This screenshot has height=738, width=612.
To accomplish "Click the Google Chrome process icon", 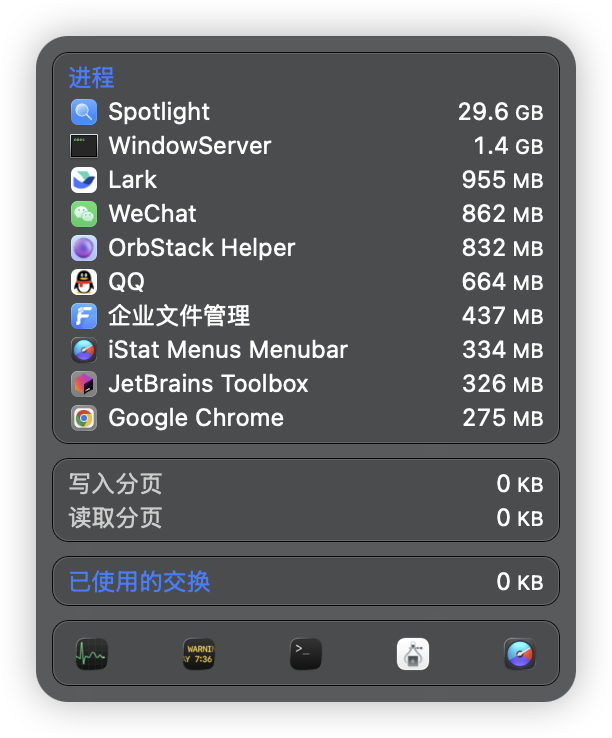I will (x=84, y=418).
